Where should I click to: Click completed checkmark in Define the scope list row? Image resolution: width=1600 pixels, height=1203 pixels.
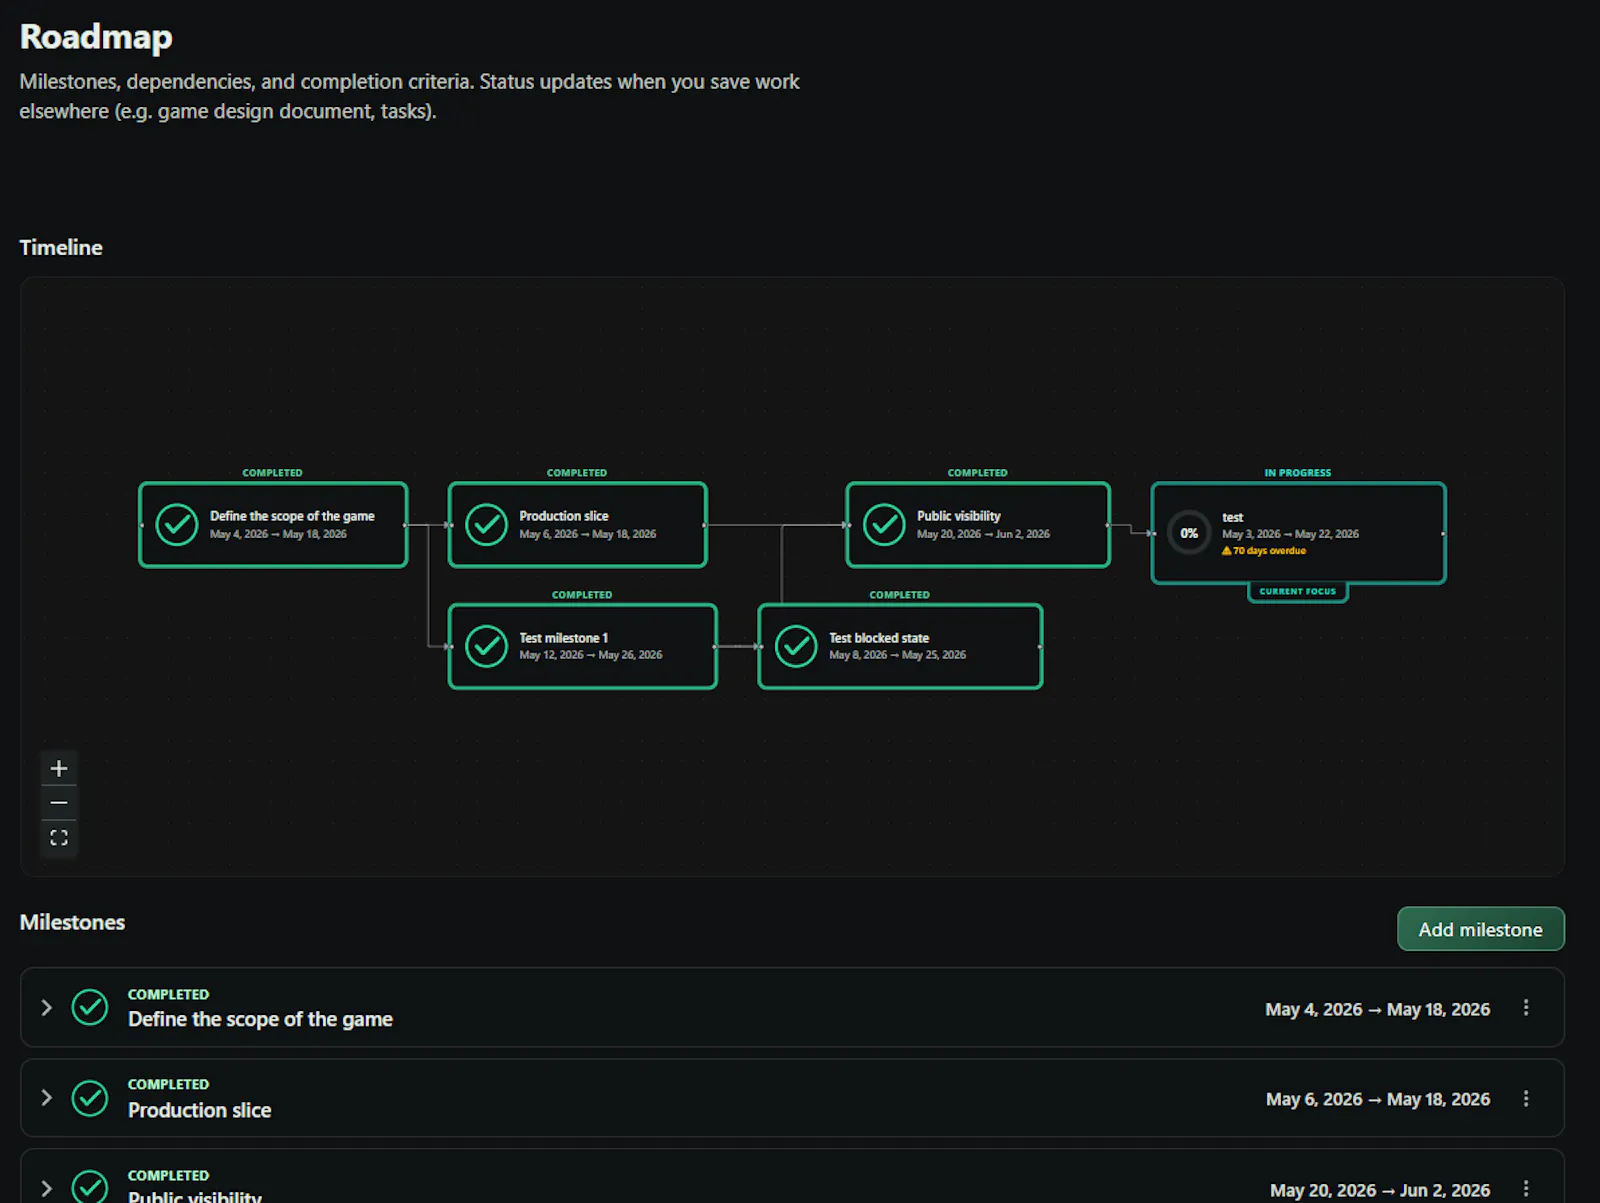[x=90, y=1007]
